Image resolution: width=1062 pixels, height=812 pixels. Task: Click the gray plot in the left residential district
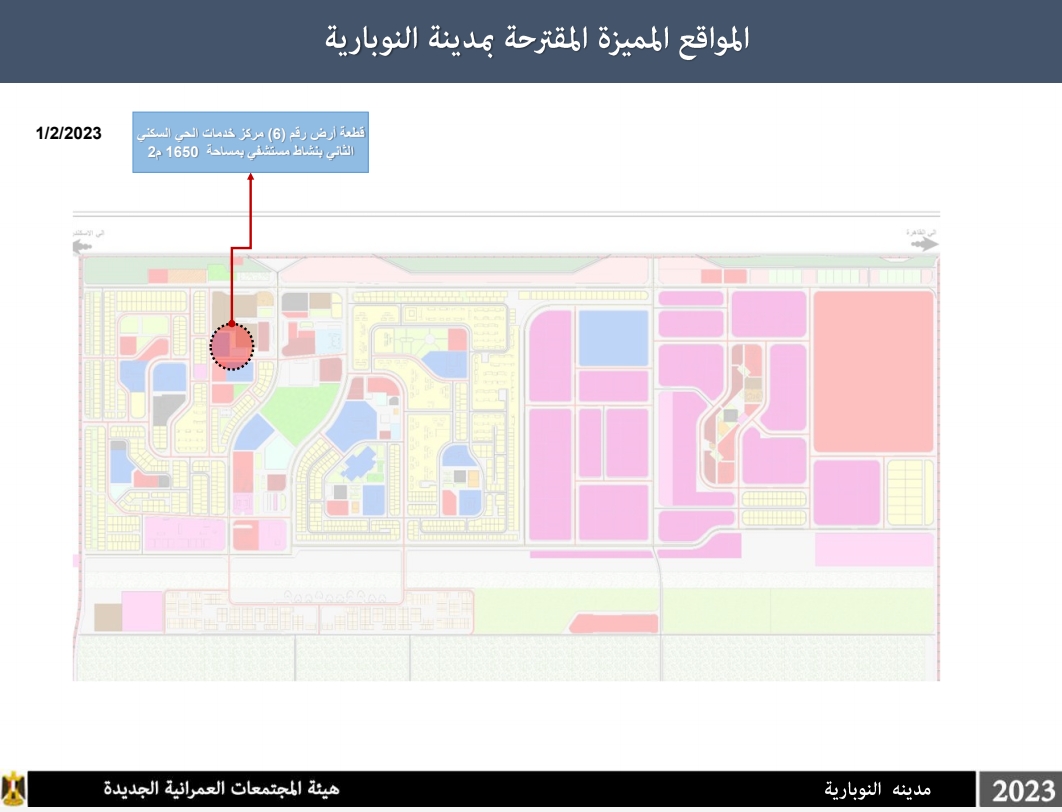167,410
